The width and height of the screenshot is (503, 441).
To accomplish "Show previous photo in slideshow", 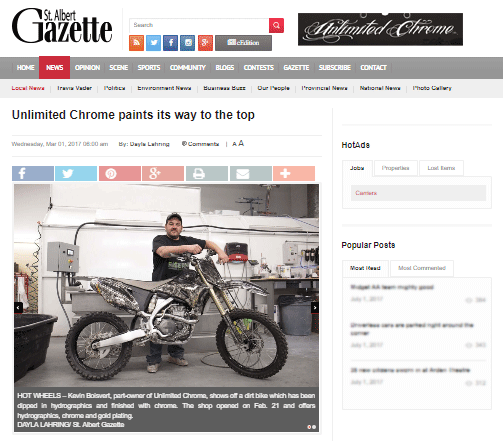I will pos(19,307).
